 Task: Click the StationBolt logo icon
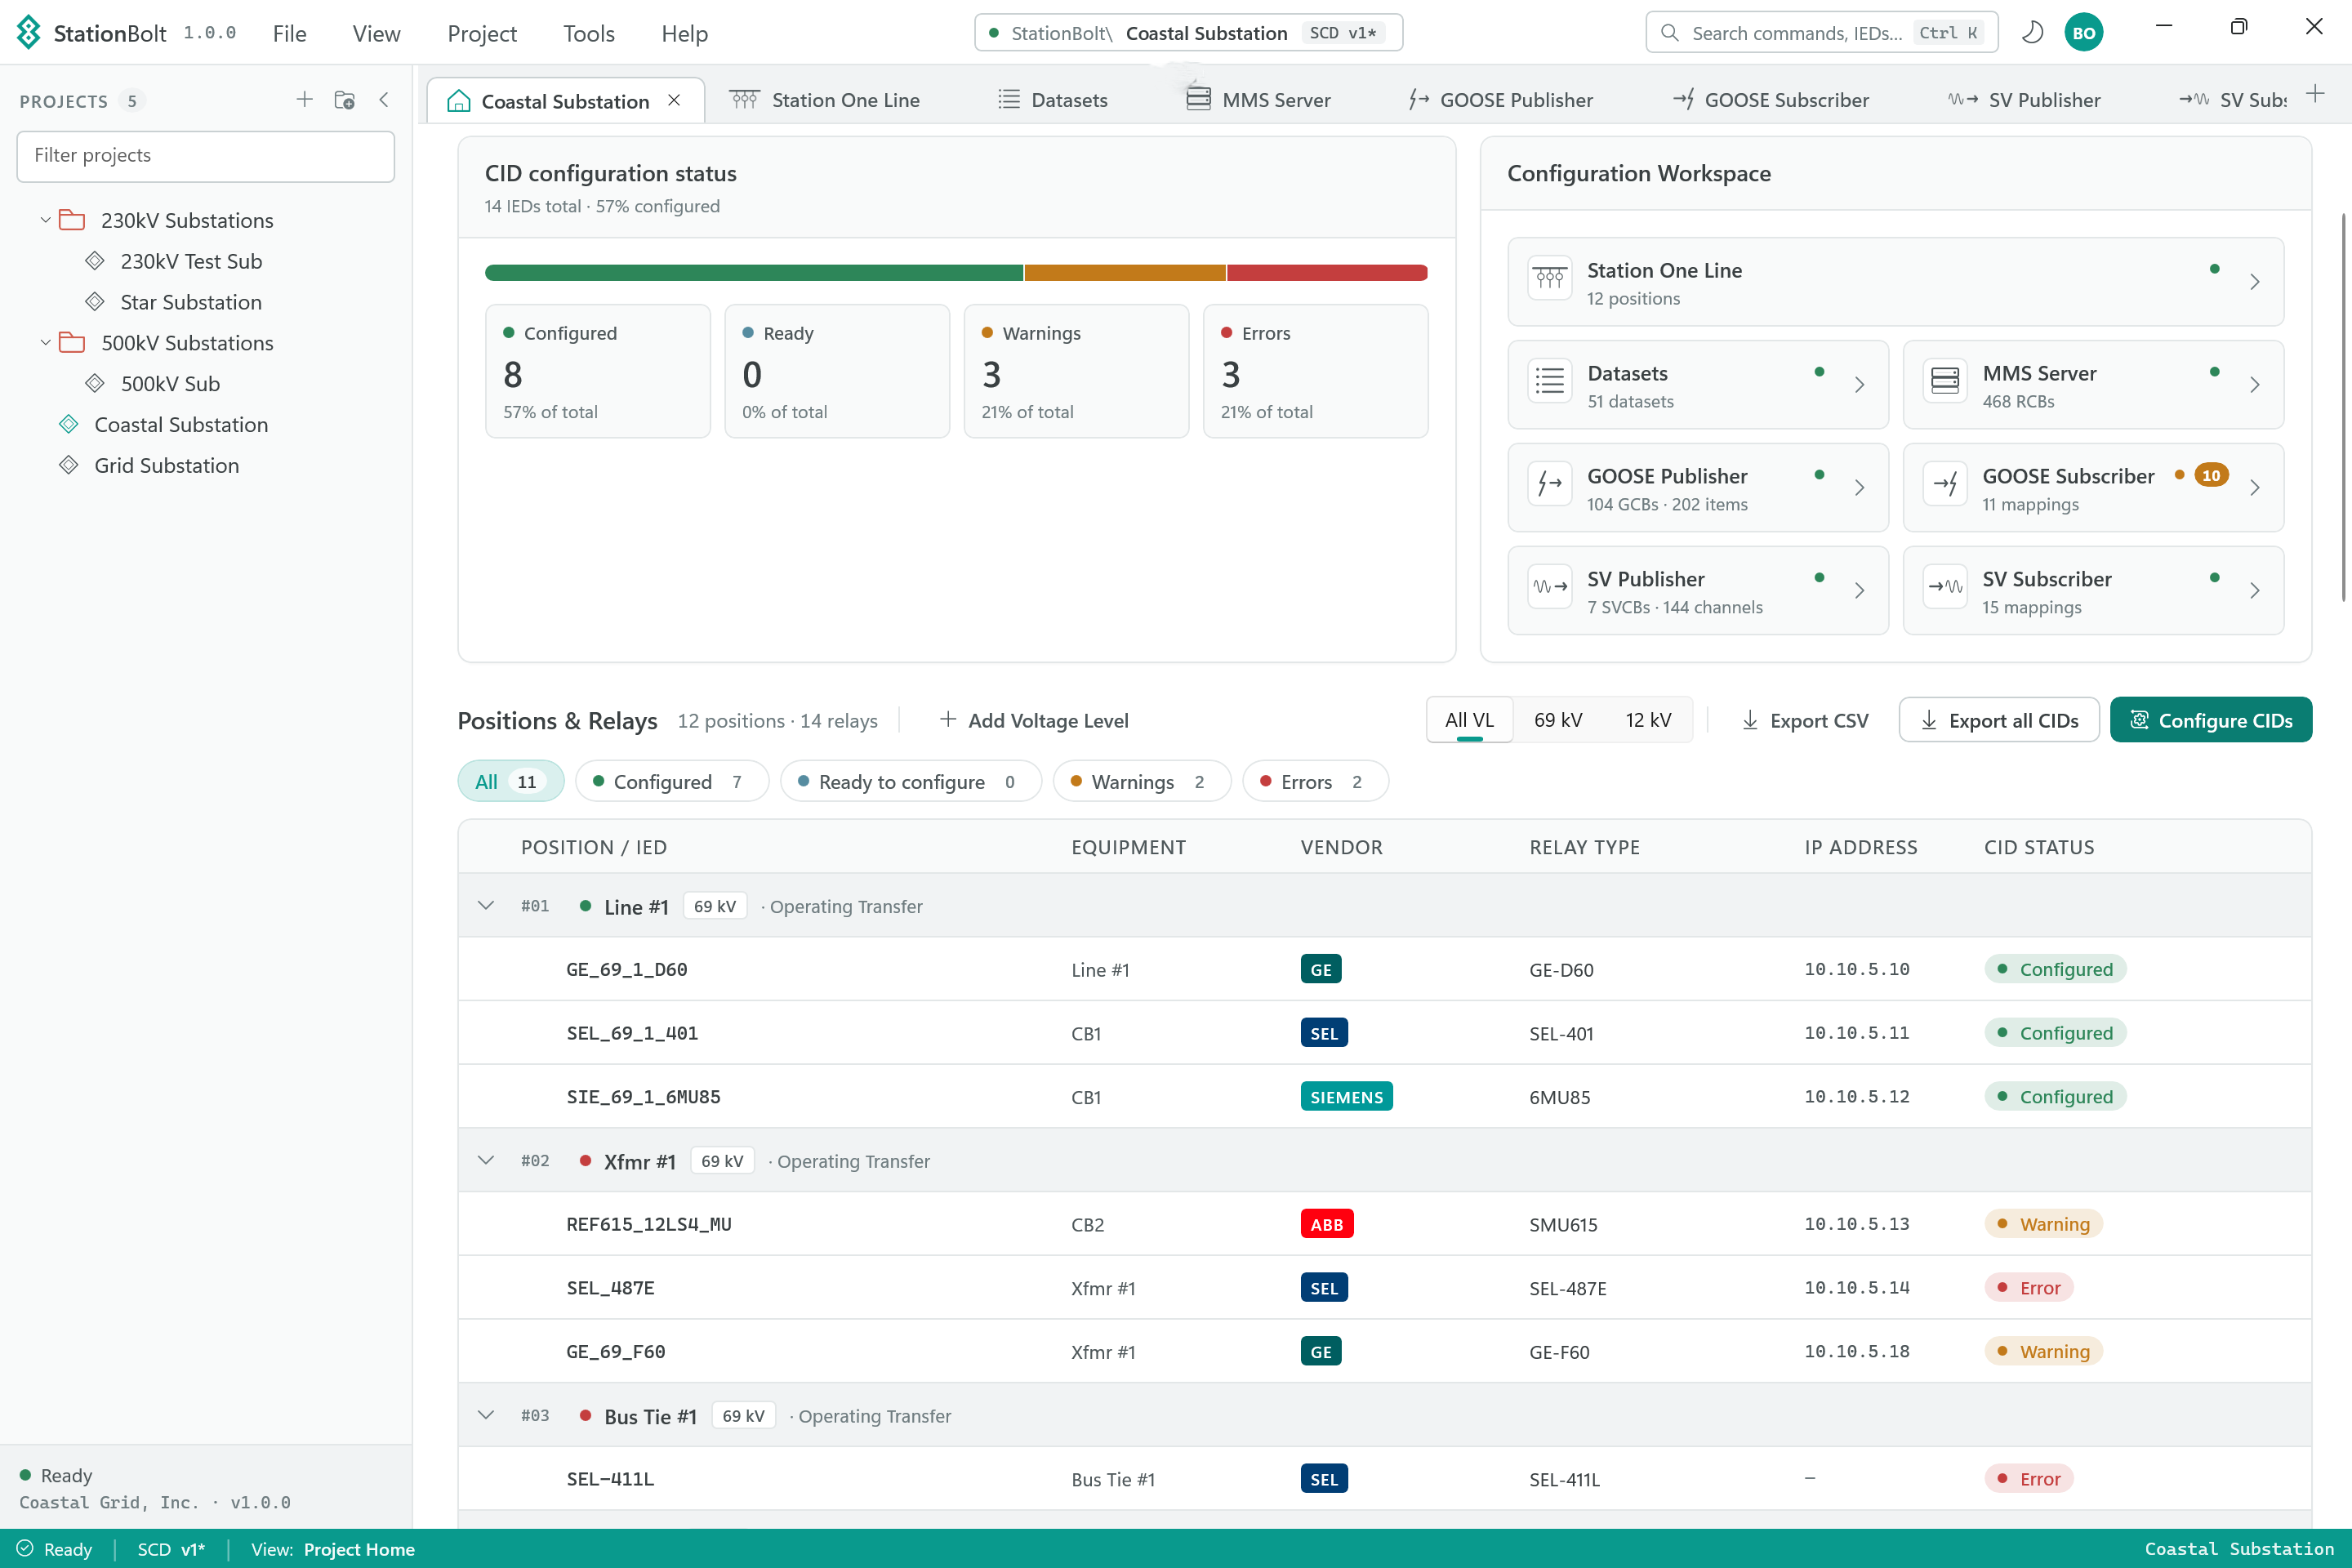tap(29, 33)
